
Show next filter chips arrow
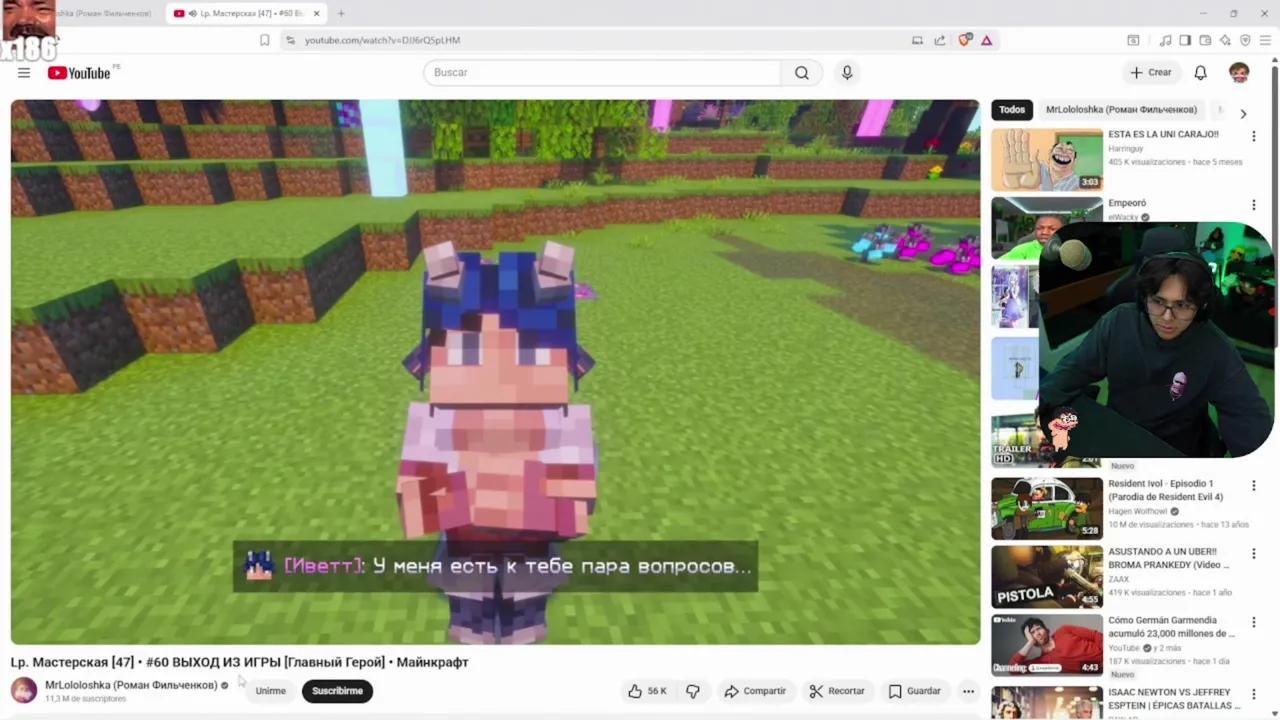click(1243, 114)
